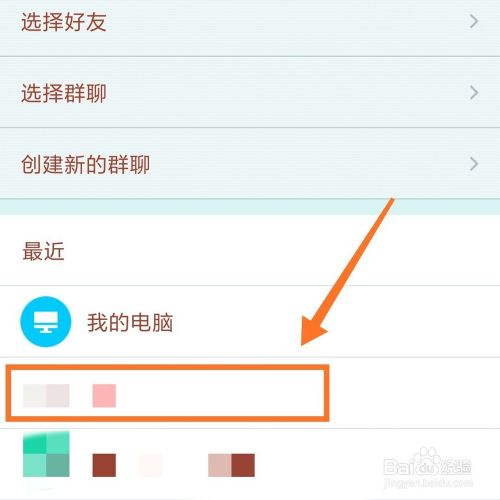The image size is (500, 500).
Task: Click the pink blurred contact name
Action: pyautogui.click(x=104, y=396)
